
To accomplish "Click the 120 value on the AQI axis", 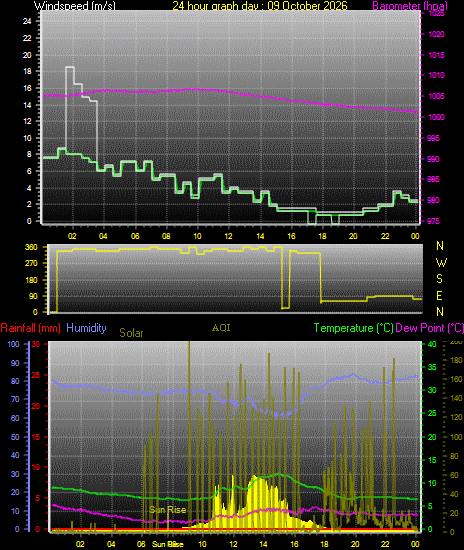I will (456, 417).
